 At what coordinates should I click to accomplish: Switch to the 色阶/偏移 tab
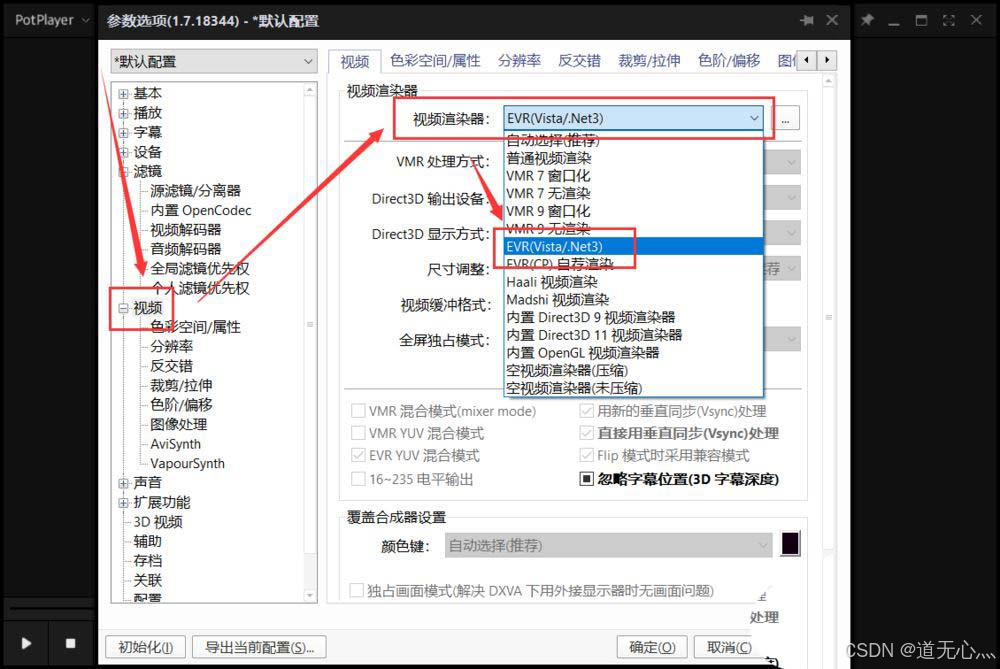click(x=728, y=61)
